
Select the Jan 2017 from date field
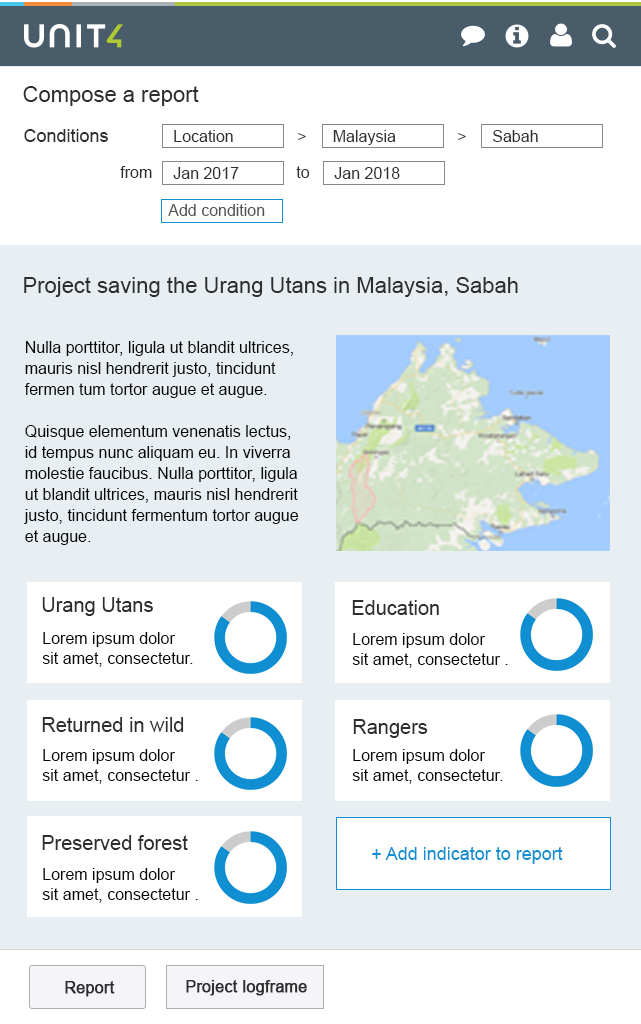tap(223, 173)
